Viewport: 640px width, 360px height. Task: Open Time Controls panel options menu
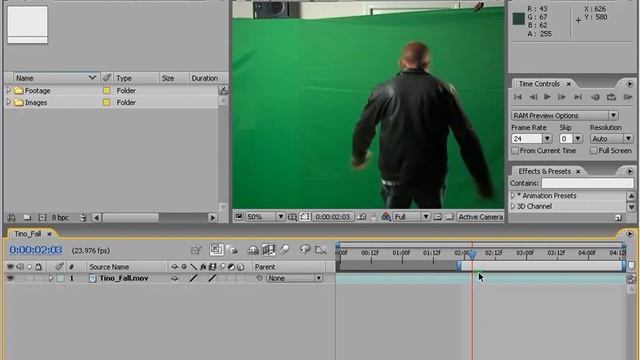pyautogui.click(x=629, y=84)
